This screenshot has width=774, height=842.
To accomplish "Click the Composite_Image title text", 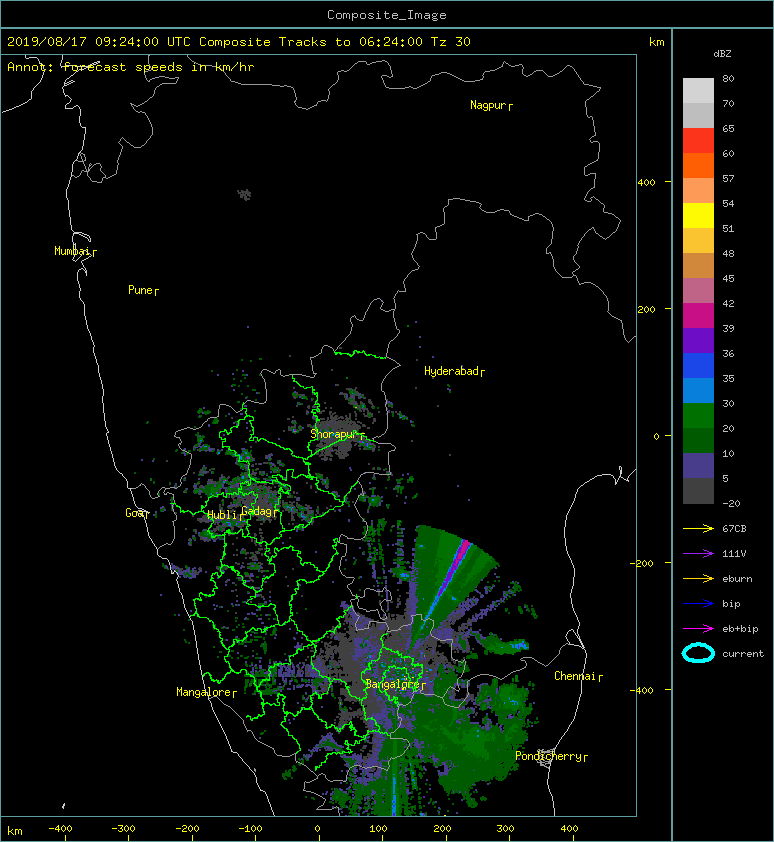I will click(387, 15).
